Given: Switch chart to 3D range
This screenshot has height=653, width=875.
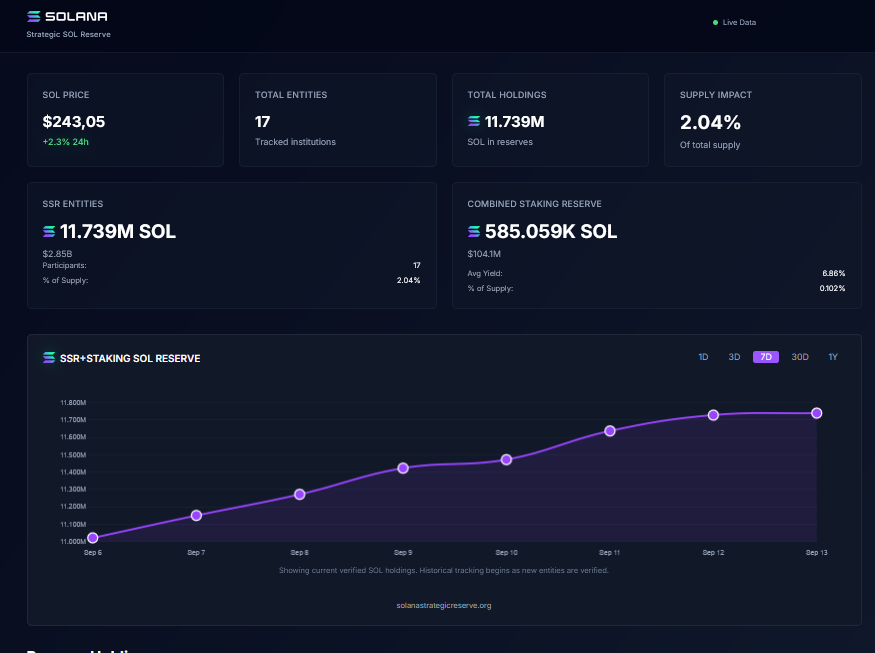Looking at the screenshot, I should (x=734, y=357).
